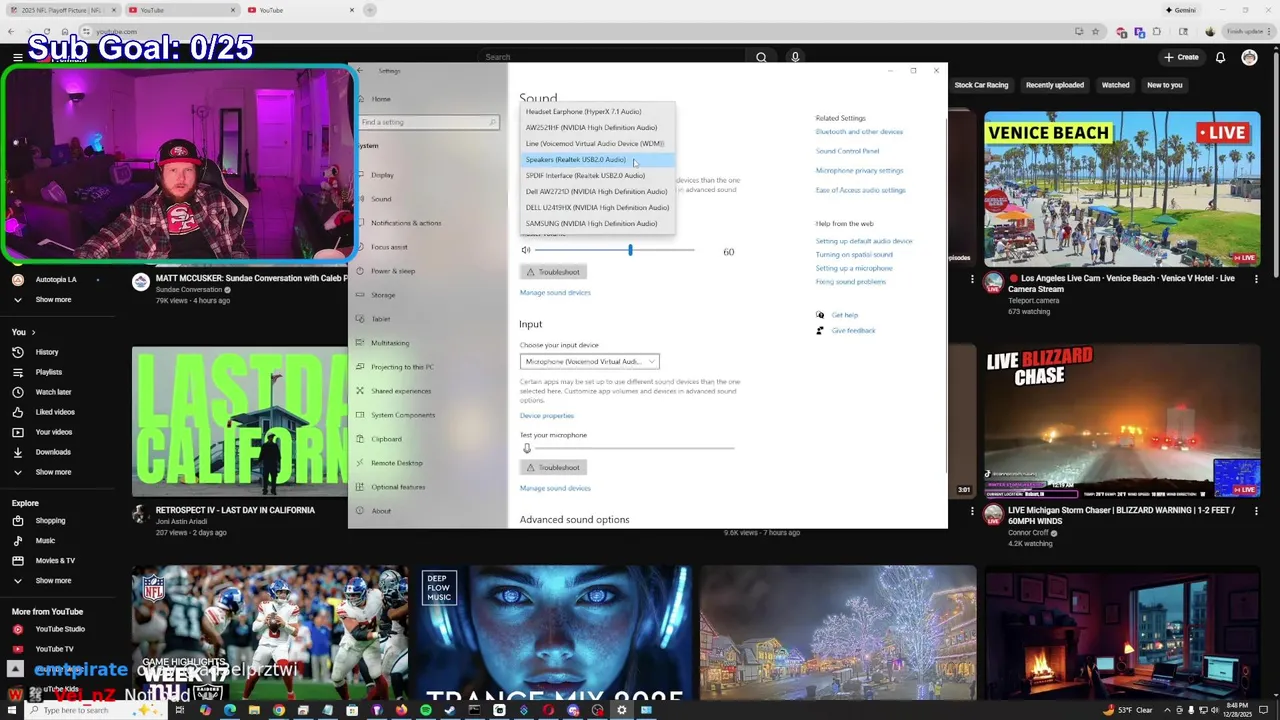This screenshot has width=1280, height=720.
Task: Expand Show more under Explore
Action: coord(53,581)
